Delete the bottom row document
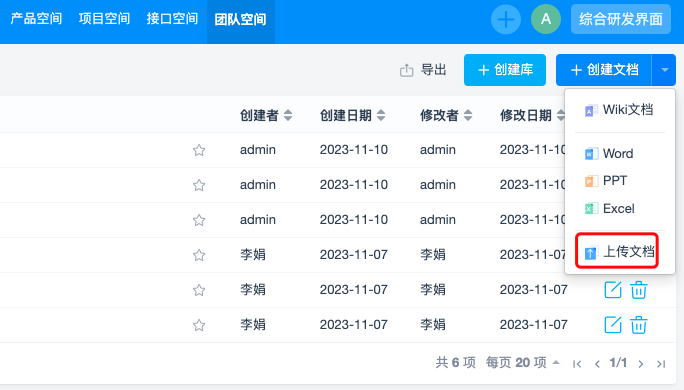The width and height of the screenshot is (684, 390). (x=639, y=325)
